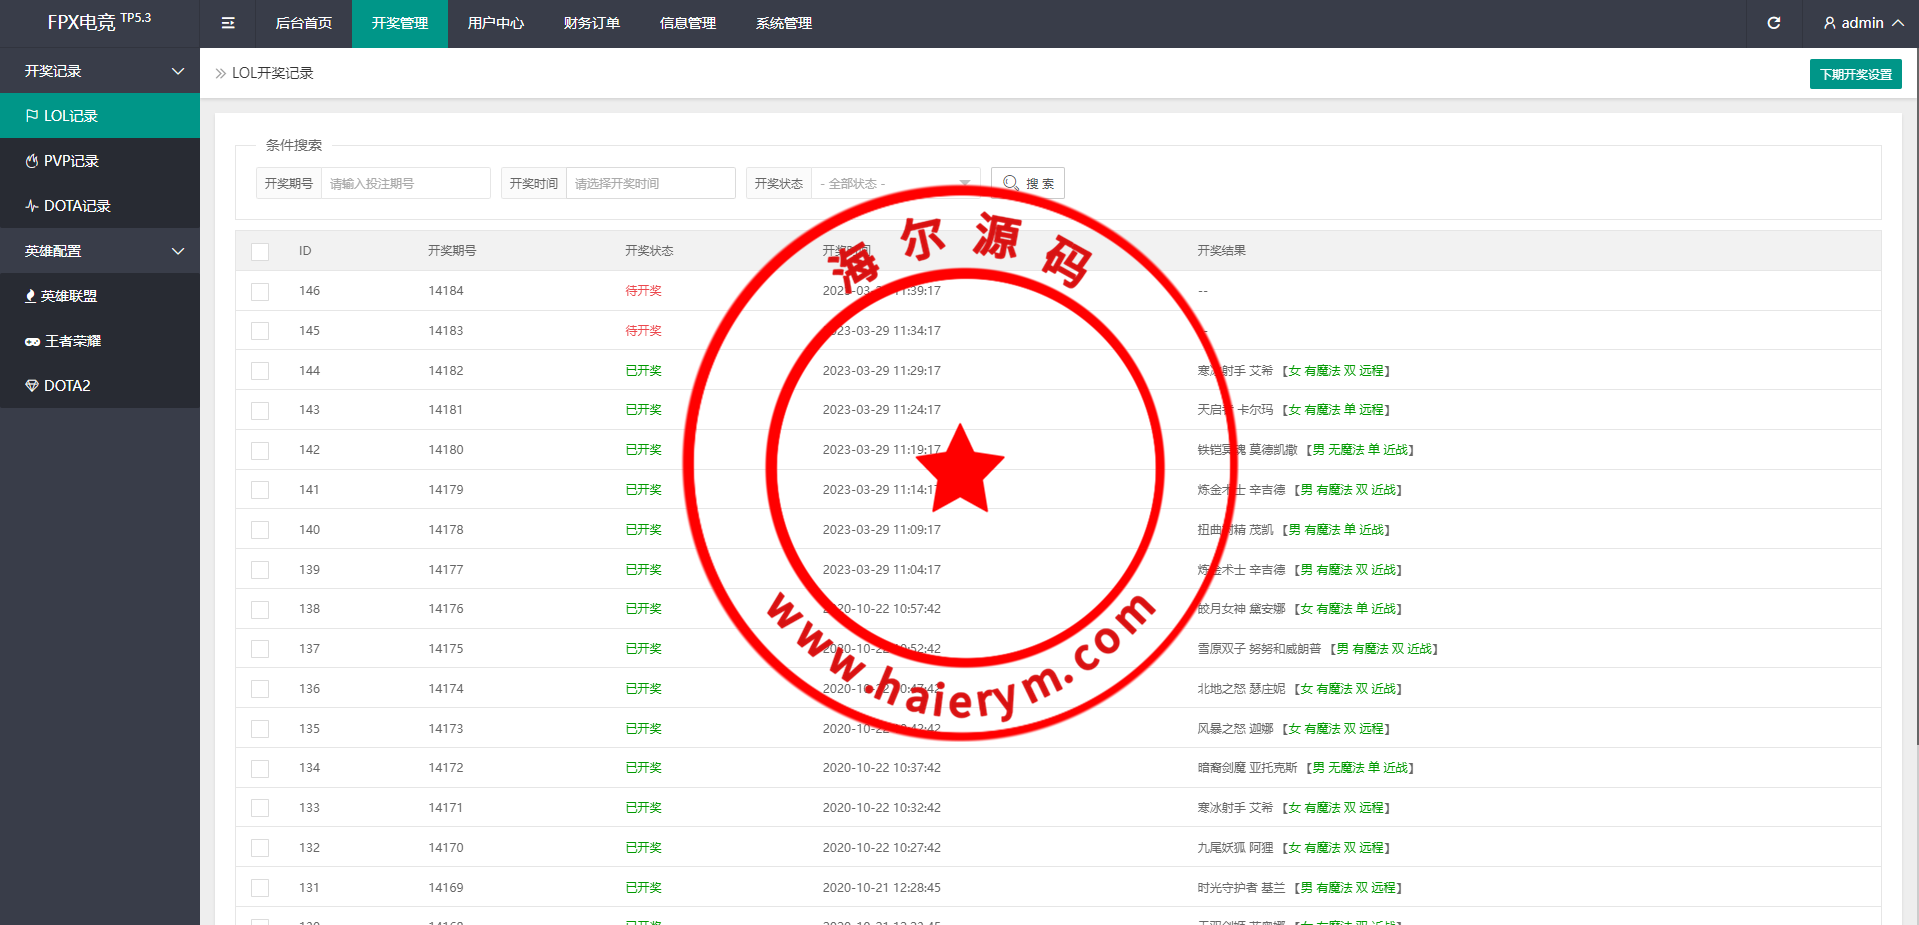1919x925 pixels.
Task: Switch to 用户中心 top menu
Action: (x=495, y=23)
